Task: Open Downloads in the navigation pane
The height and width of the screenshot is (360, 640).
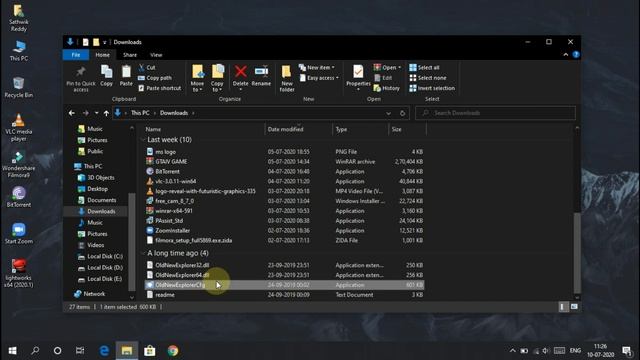Action: [x=101, y=211]
